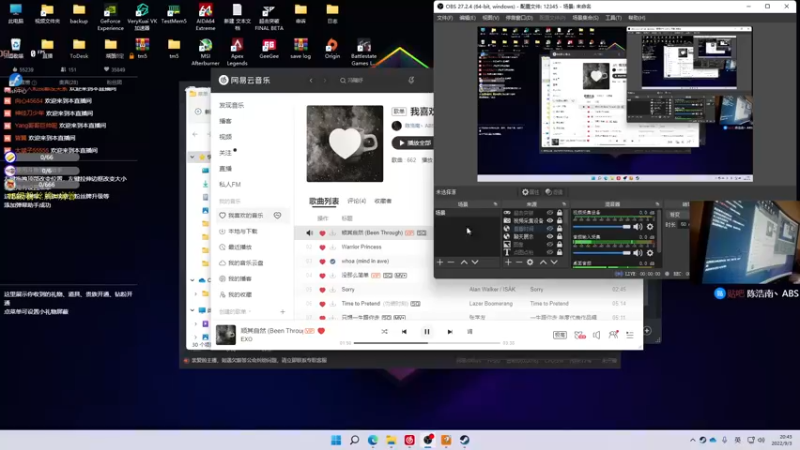The height and width of the screenshot is (450, 800).
Task: Open source properties gear below Sources list
Action: click(530, 262)
